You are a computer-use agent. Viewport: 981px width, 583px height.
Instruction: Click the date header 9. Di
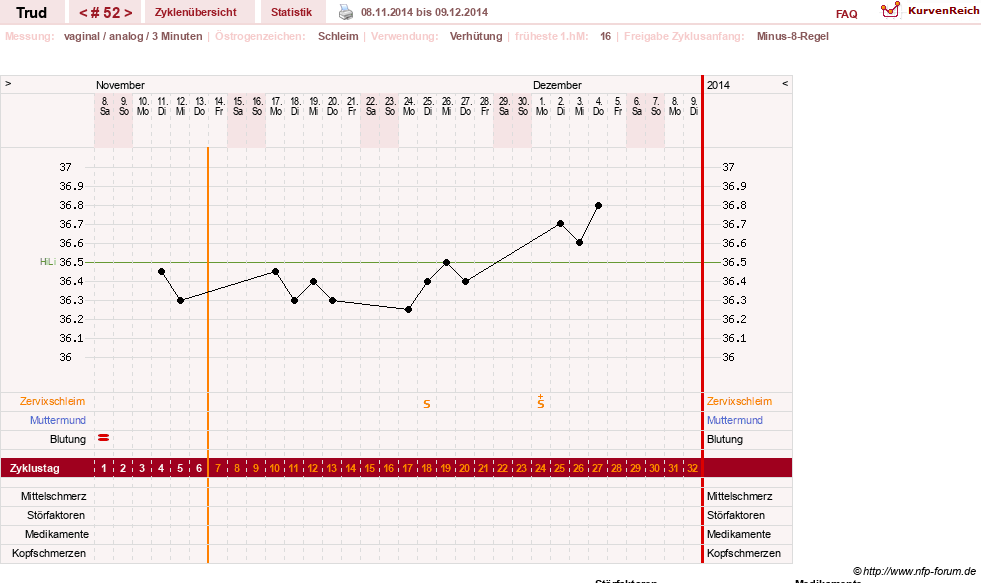point(694,106)
